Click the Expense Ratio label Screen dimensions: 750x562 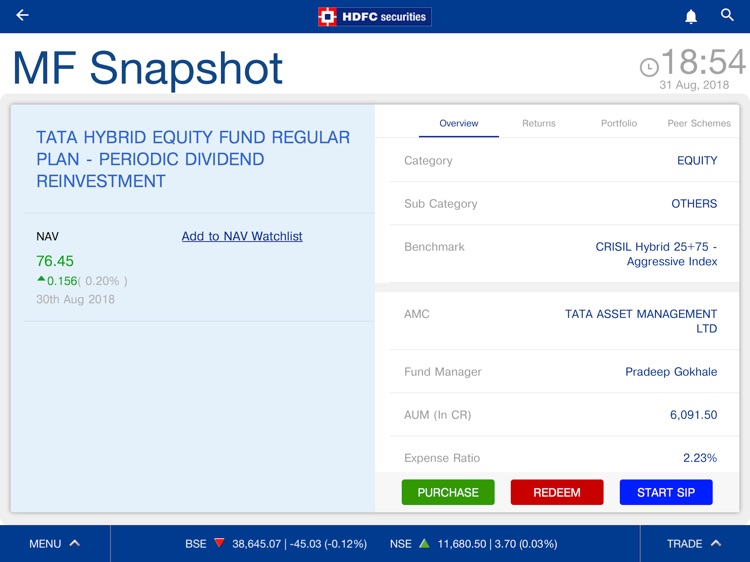442,458
